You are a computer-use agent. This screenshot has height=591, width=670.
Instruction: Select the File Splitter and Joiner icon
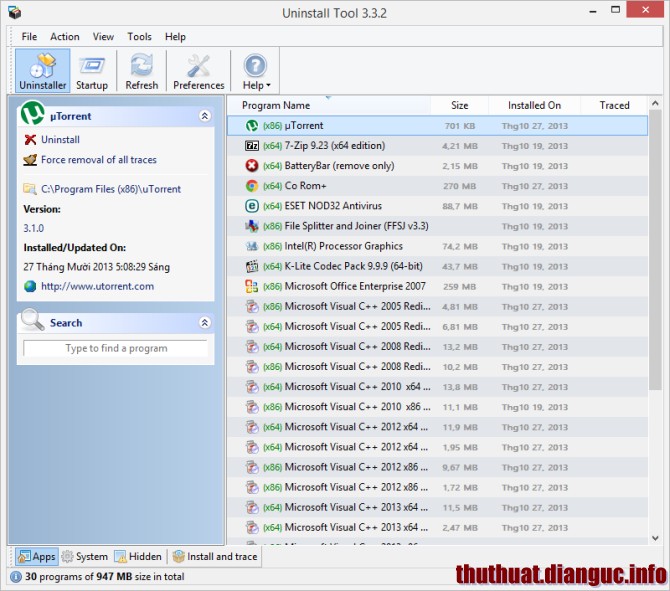pyautogui.click(x=252, y=226)
